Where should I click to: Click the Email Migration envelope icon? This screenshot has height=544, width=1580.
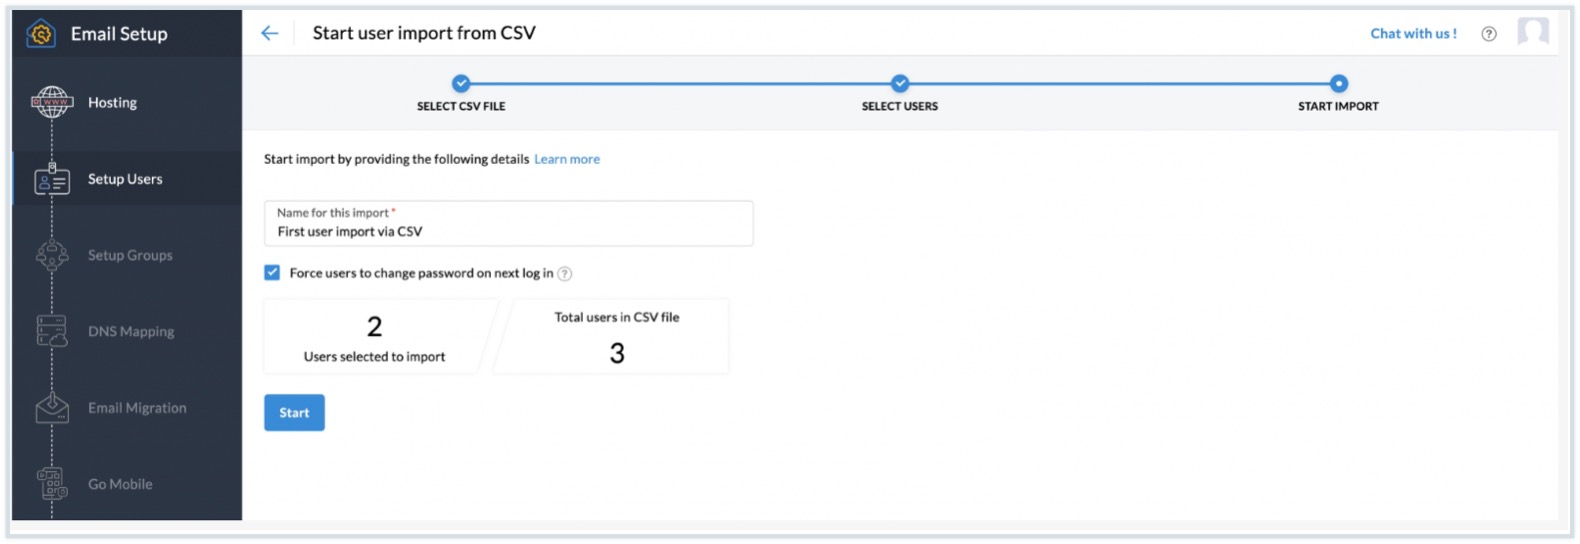pyautogui.click(x=52, y=408)
